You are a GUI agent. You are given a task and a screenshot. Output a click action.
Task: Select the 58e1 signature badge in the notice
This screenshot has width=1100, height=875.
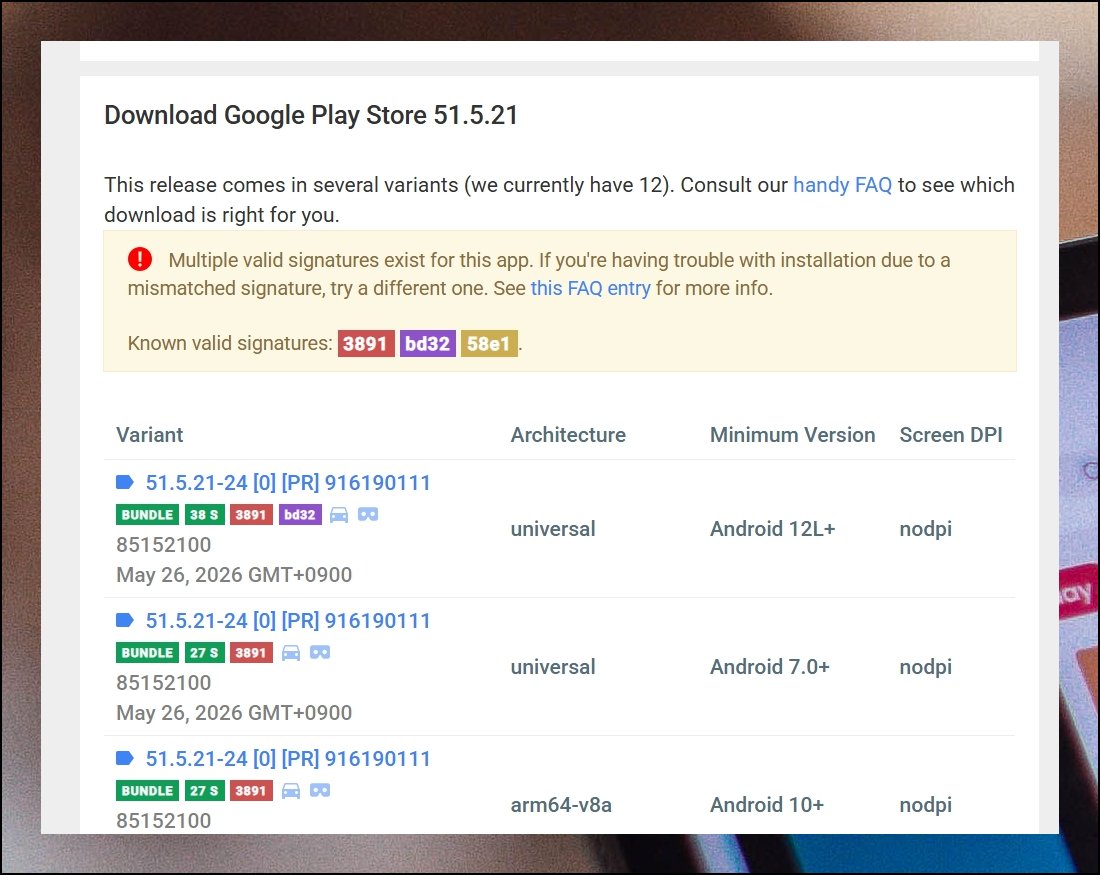coord(488,344)
